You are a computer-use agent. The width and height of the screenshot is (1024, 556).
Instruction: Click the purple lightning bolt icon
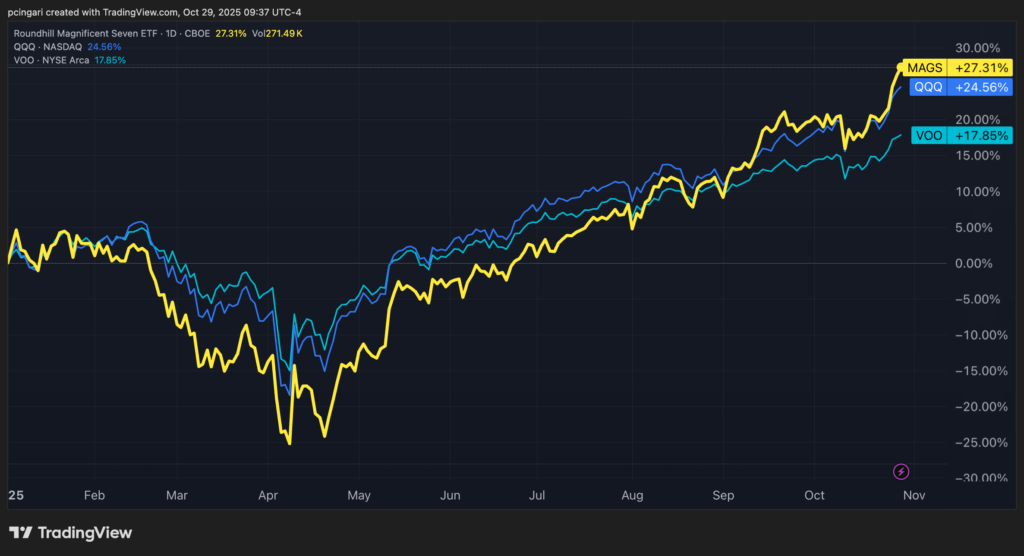(900, 471)
